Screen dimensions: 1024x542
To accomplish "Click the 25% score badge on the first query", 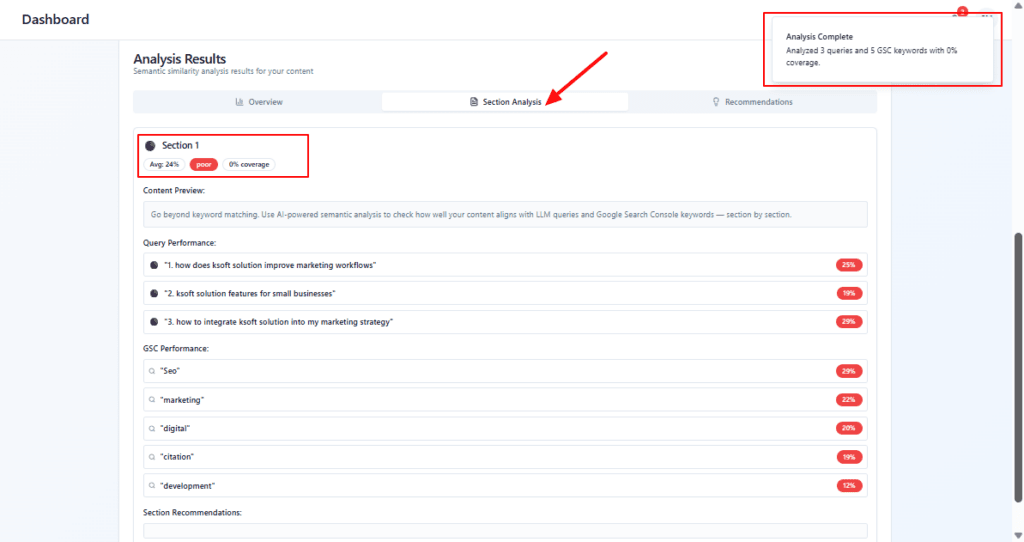I will click(x=849, y=265).
